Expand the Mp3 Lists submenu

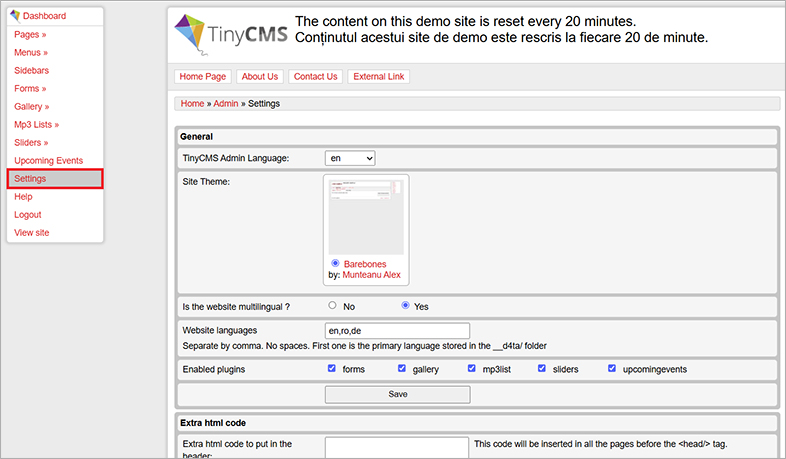tap(36, 125)
